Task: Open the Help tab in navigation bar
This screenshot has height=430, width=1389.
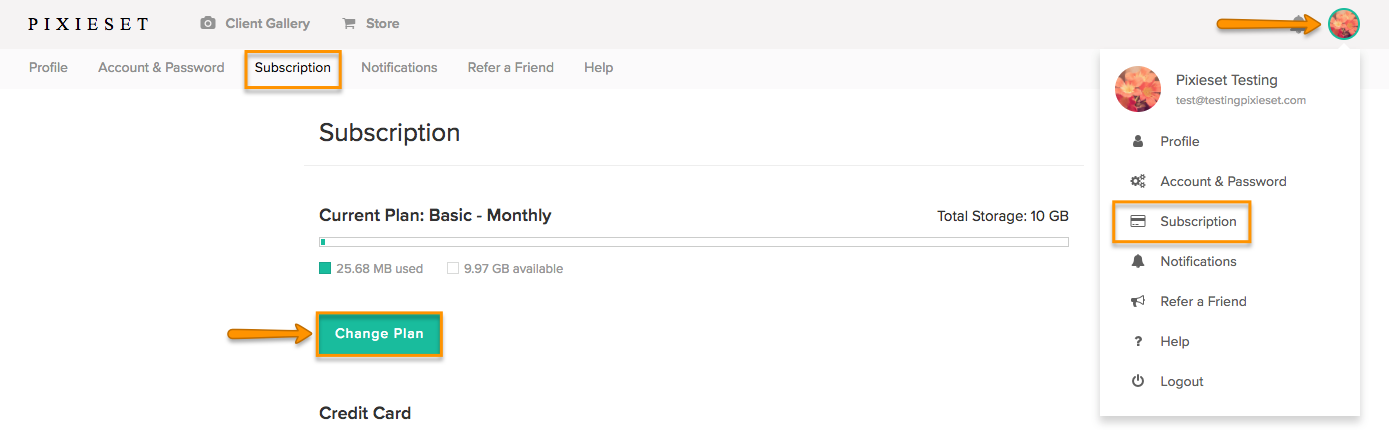Action: [x=598, y=67]
